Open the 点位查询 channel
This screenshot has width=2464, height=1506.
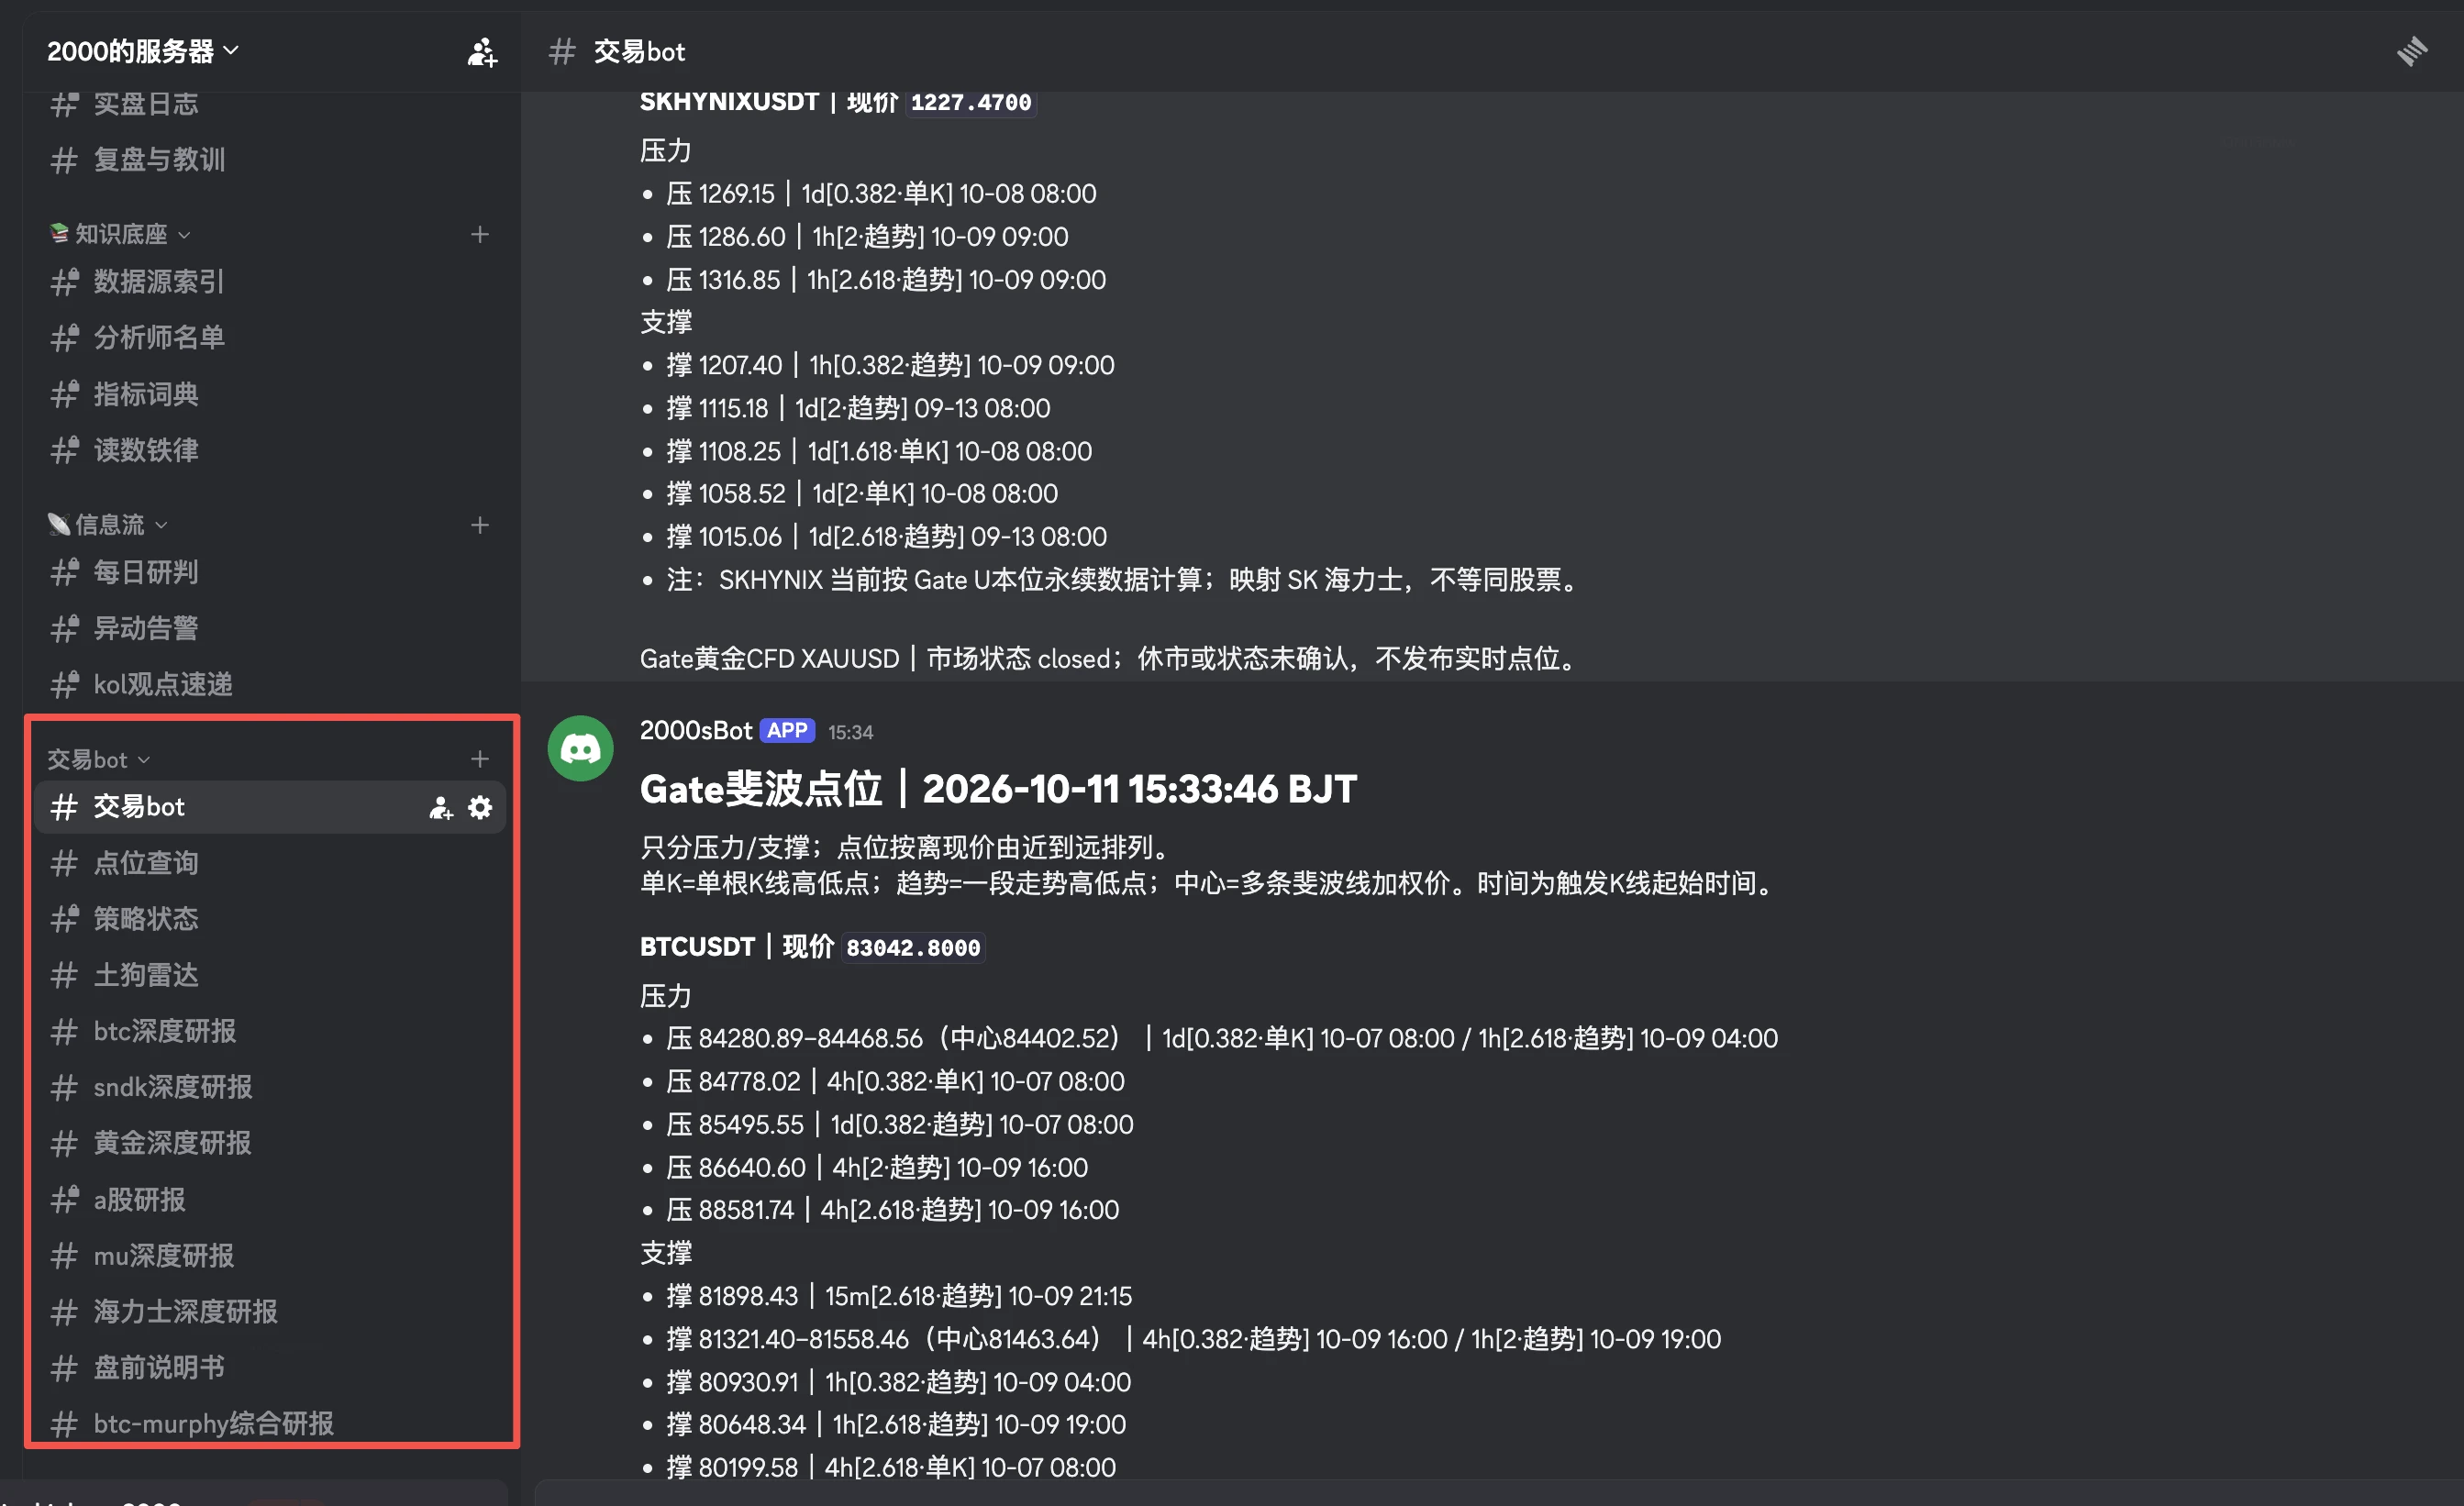(x=270, y=864)
